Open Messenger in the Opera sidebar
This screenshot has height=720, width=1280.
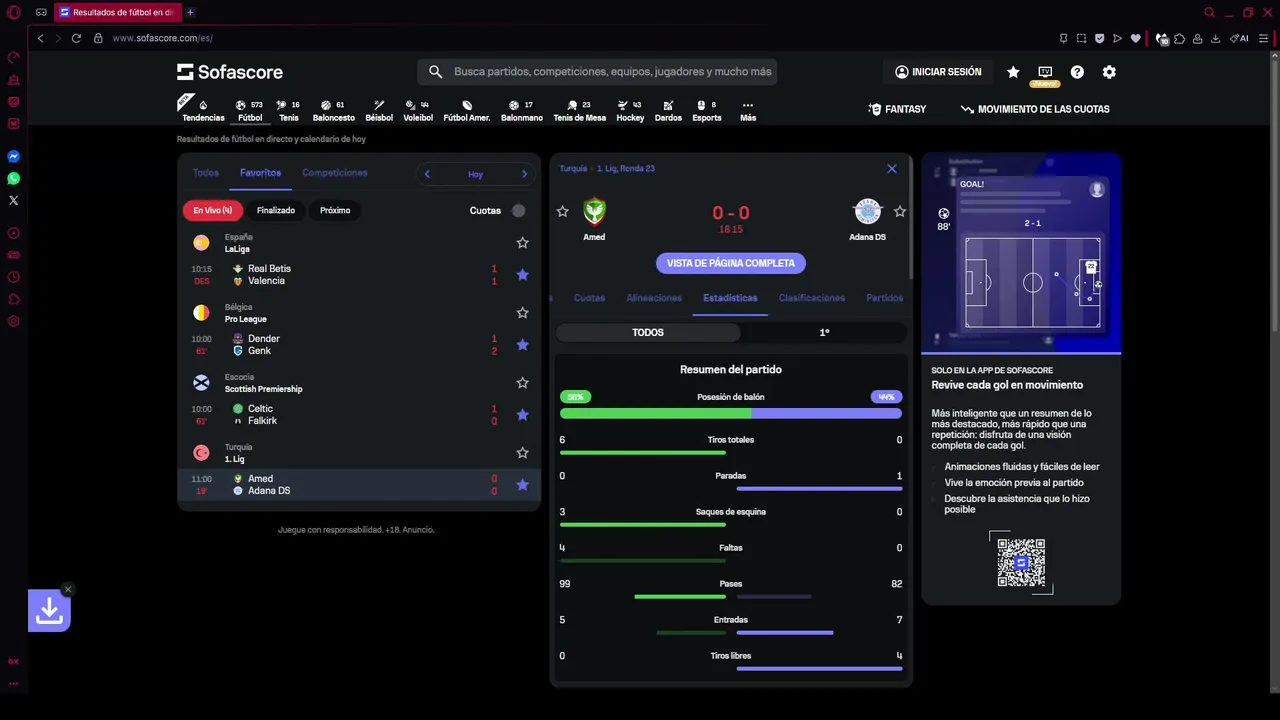pos(13,156)
